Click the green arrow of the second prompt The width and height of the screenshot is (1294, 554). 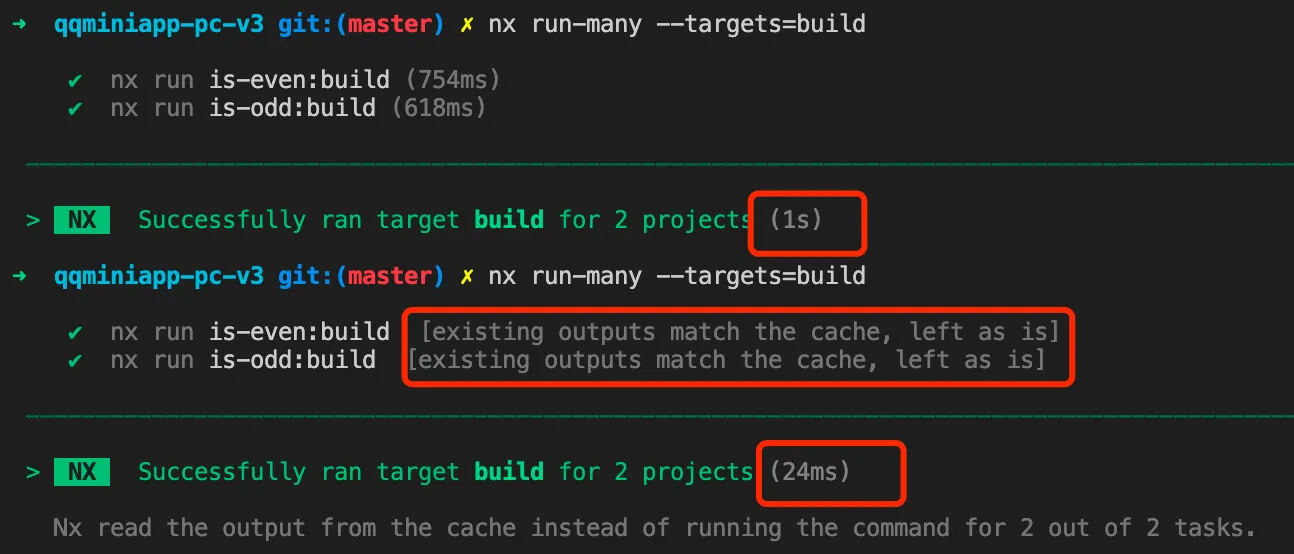point(19,276)
